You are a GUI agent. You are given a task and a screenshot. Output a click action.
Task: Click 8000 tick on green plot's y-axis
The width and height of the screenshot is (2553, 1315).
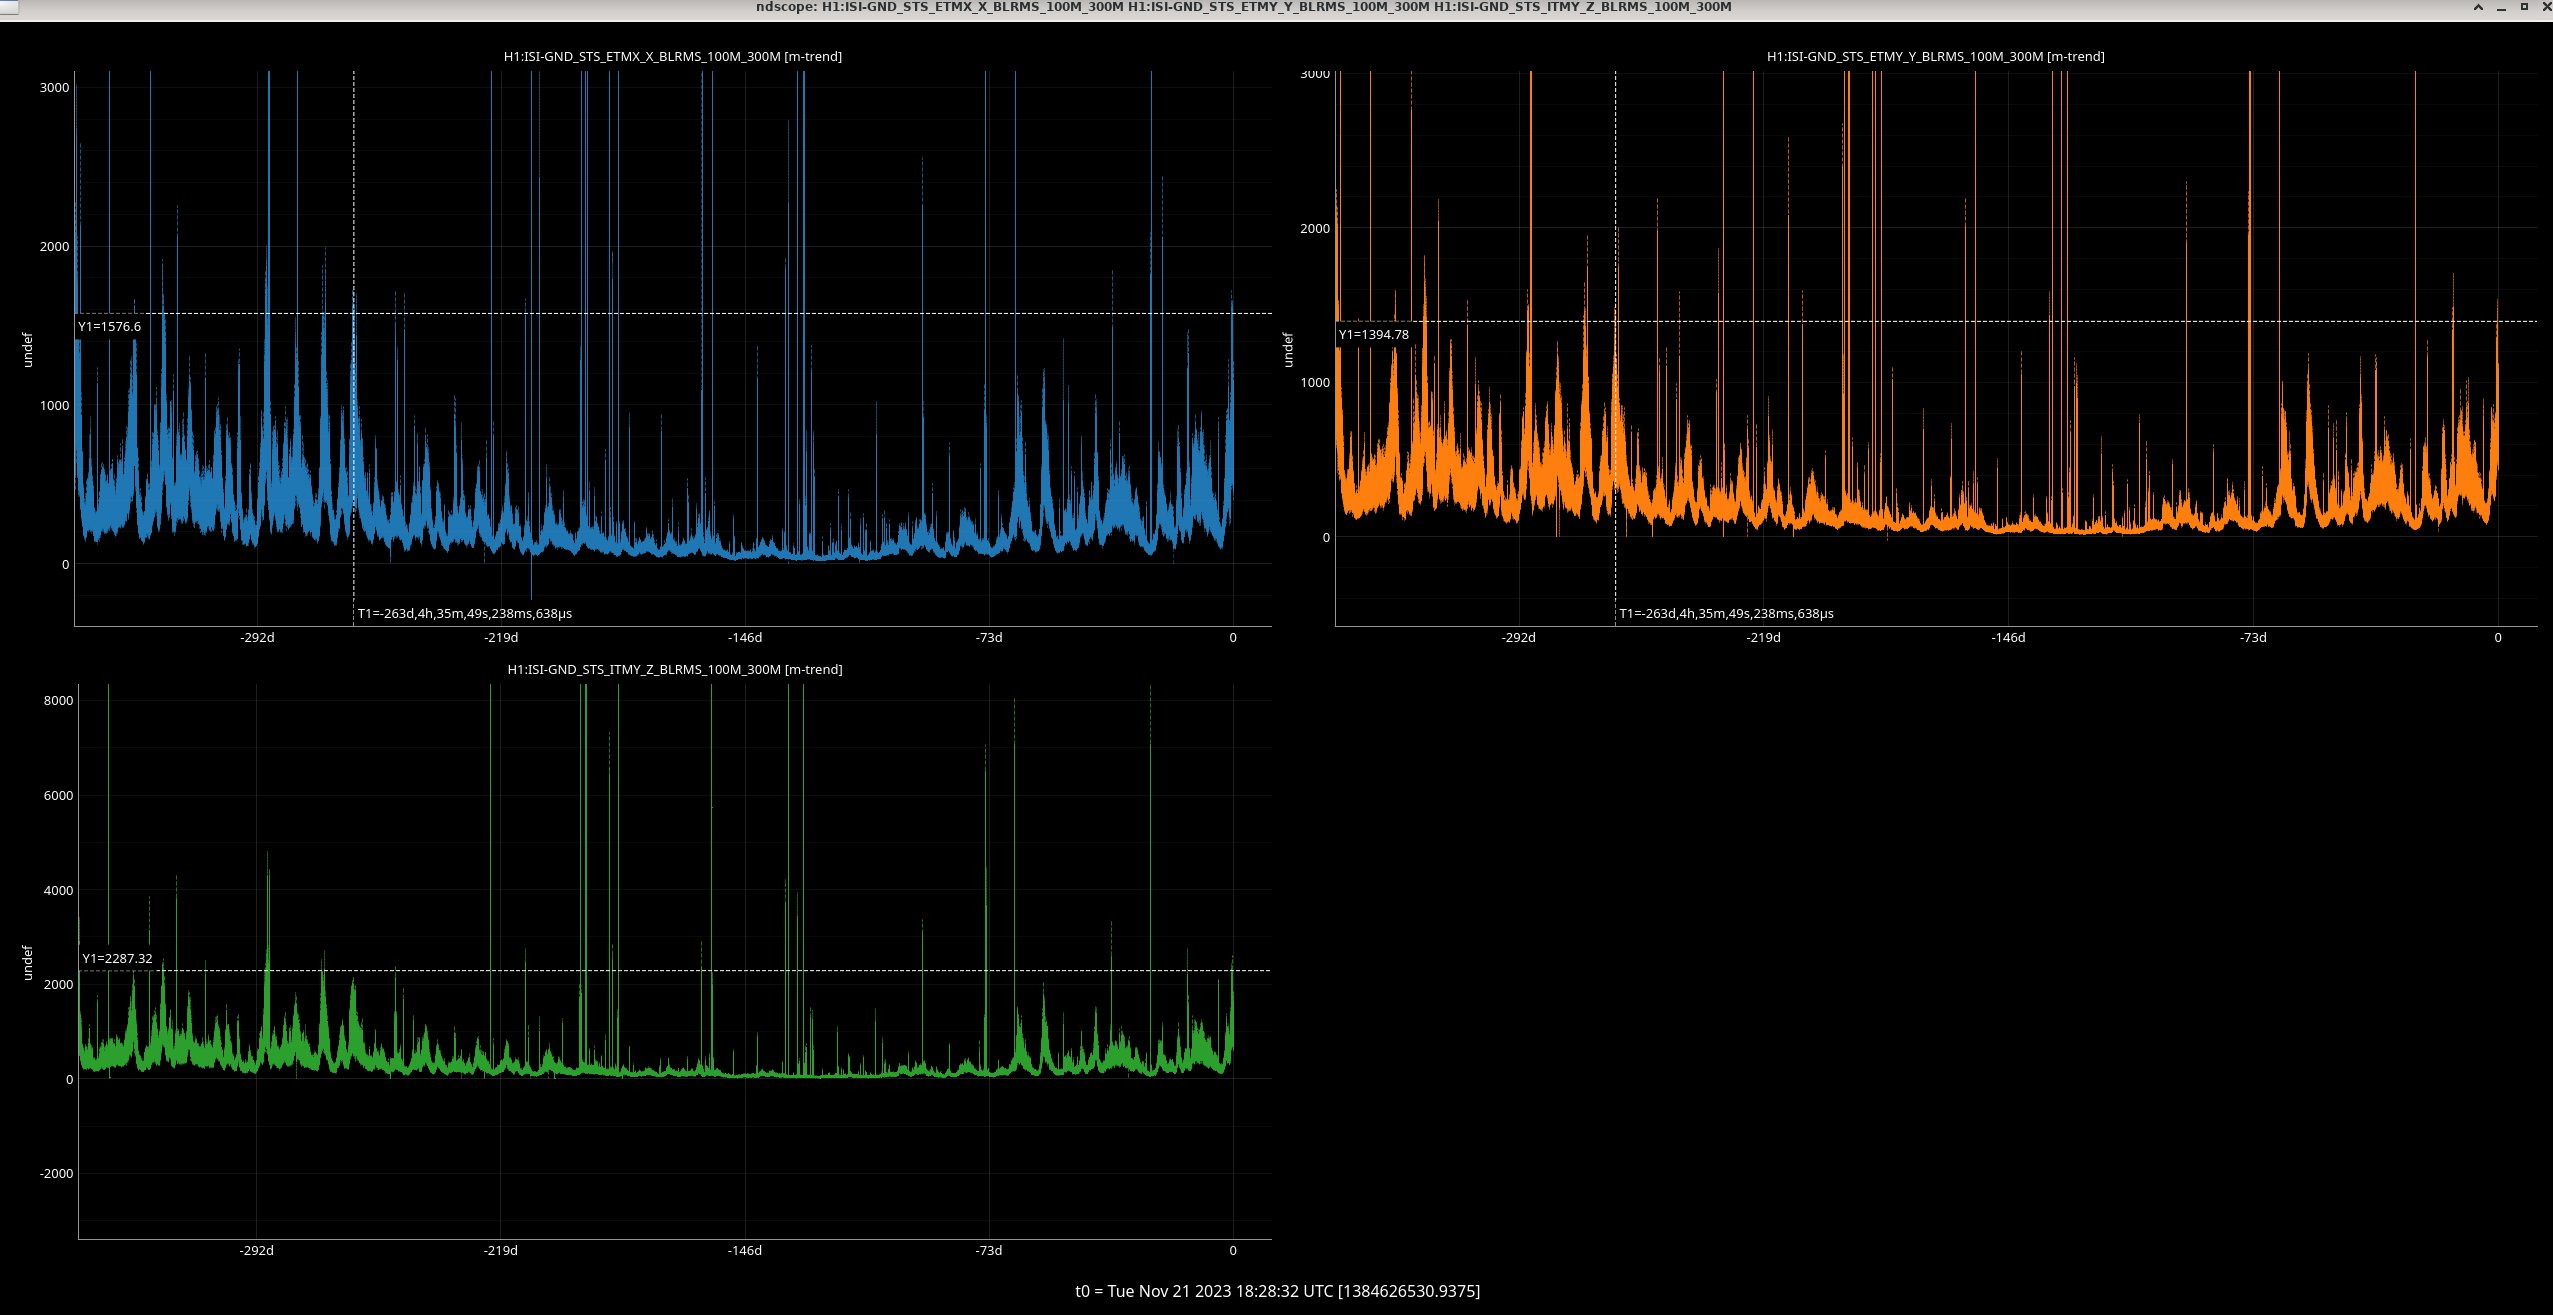coord(58,701)
